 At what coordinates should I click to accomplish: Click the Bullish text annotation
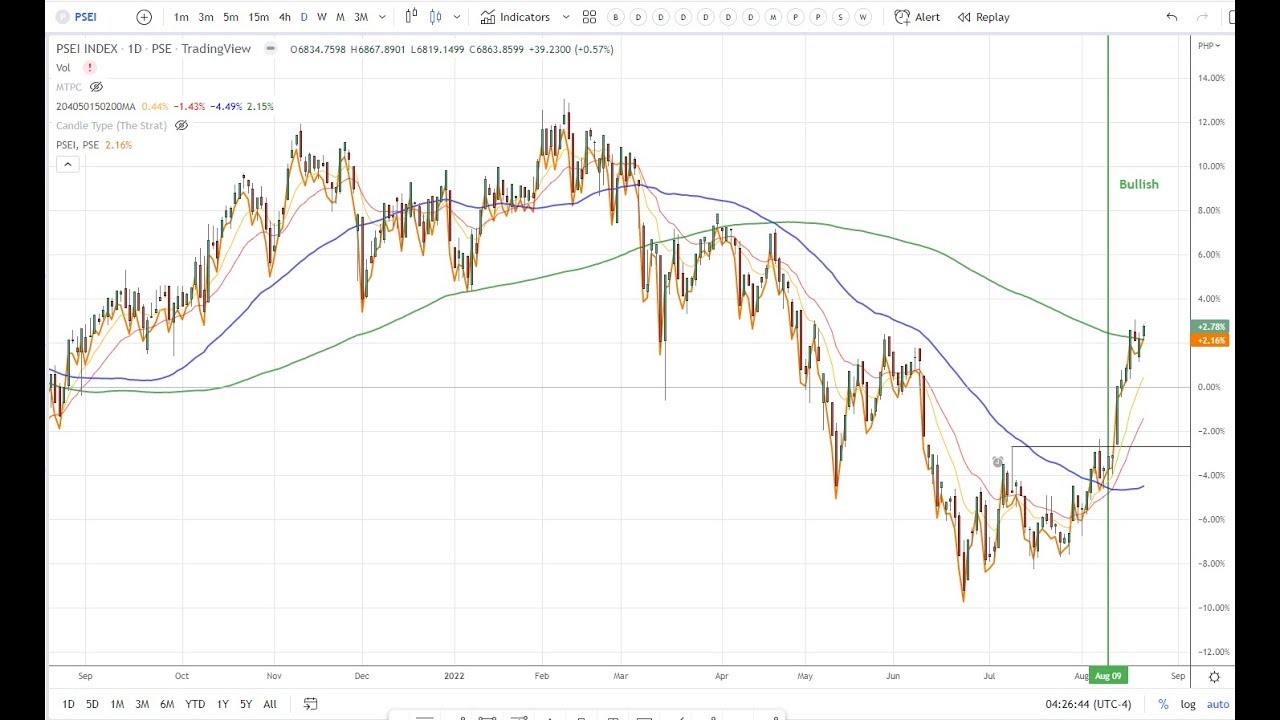point(1139,184)
